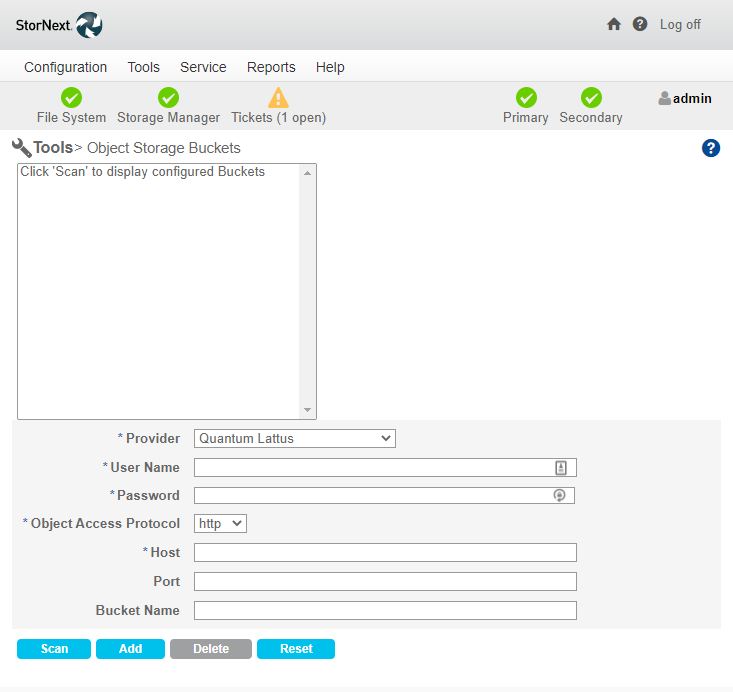The width and height of the screenshot is (733, 692).
Task: Click the Primary label
Action: pos(525,117)
